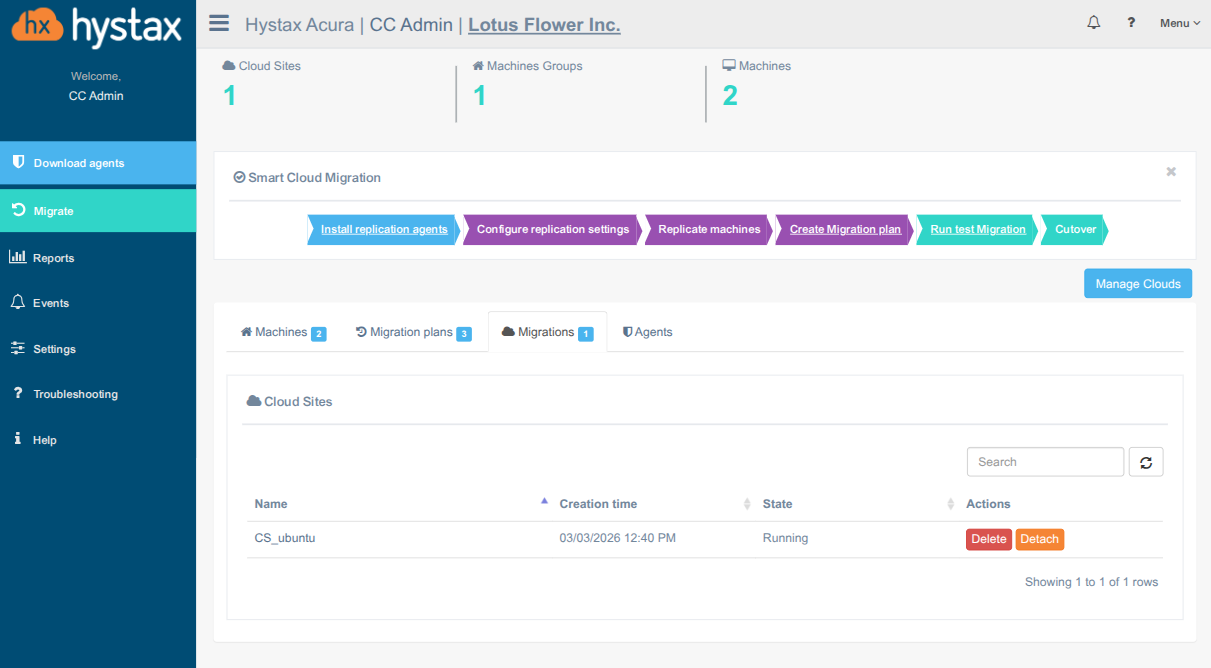The width and height of the screenshot is (1211, 668).
Task: Delete the CS_ubuntu cloud site
Action: click(989, 539)
